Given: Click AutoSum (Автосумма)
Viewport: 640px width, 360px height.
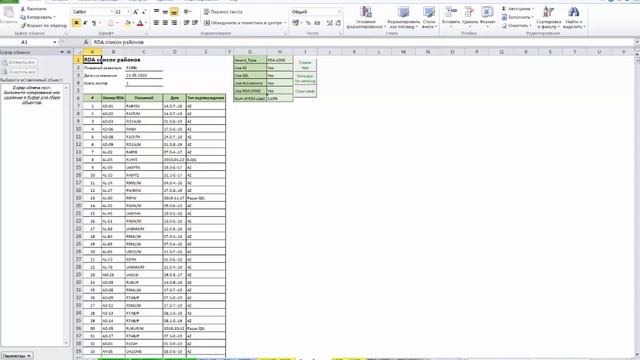Looking at the screenshot, I should 518,9.
